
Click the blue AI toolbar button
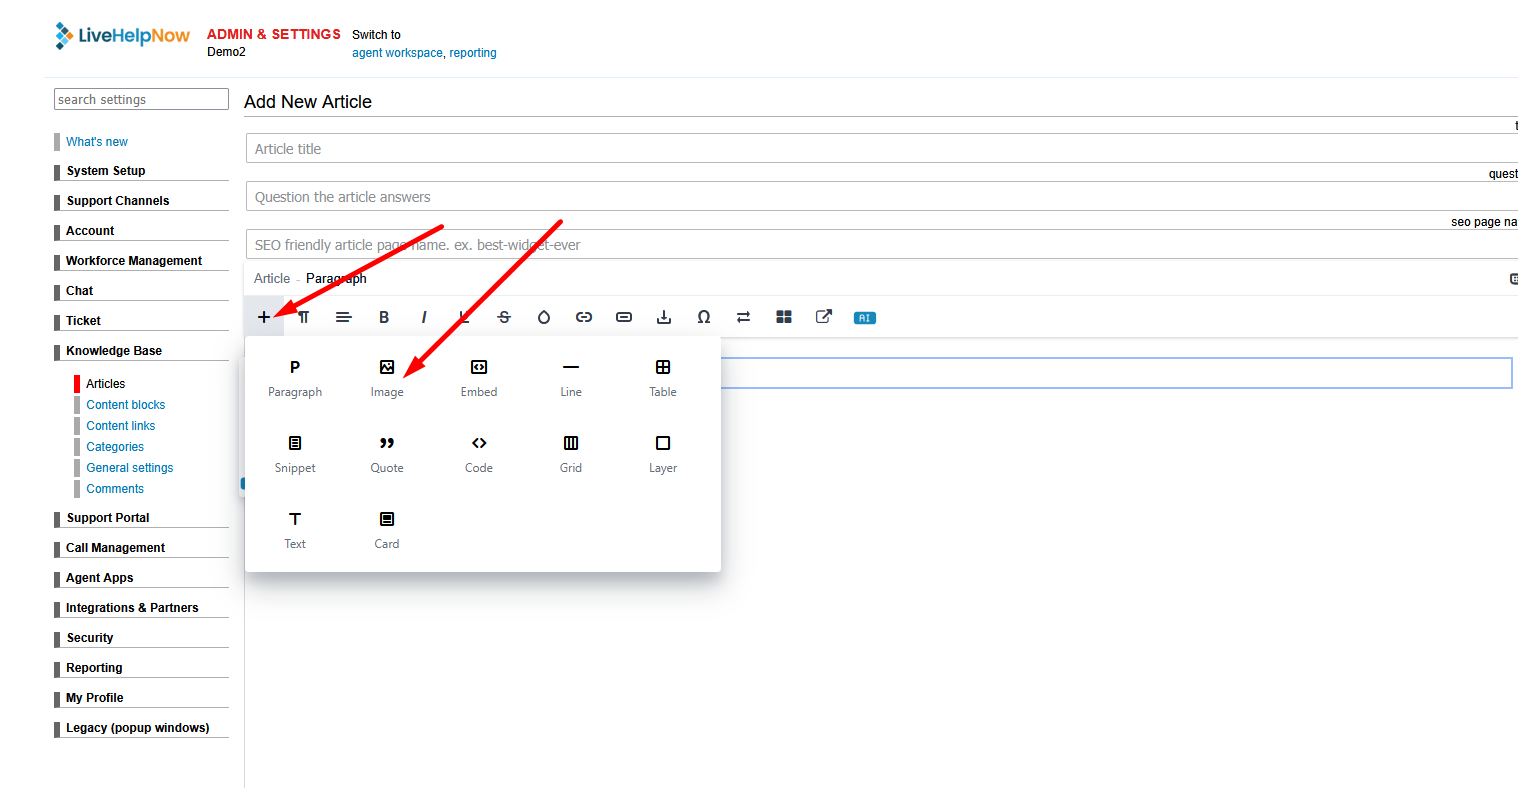point(865,318)
